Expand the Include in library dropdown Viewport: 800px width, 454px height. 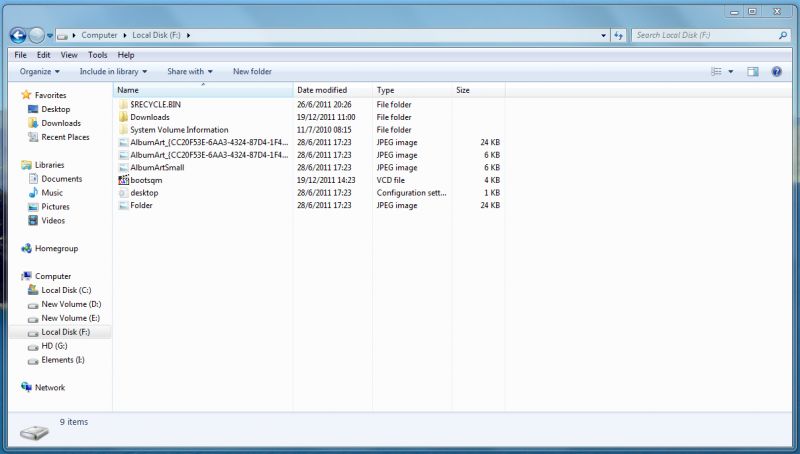[113, 72]
